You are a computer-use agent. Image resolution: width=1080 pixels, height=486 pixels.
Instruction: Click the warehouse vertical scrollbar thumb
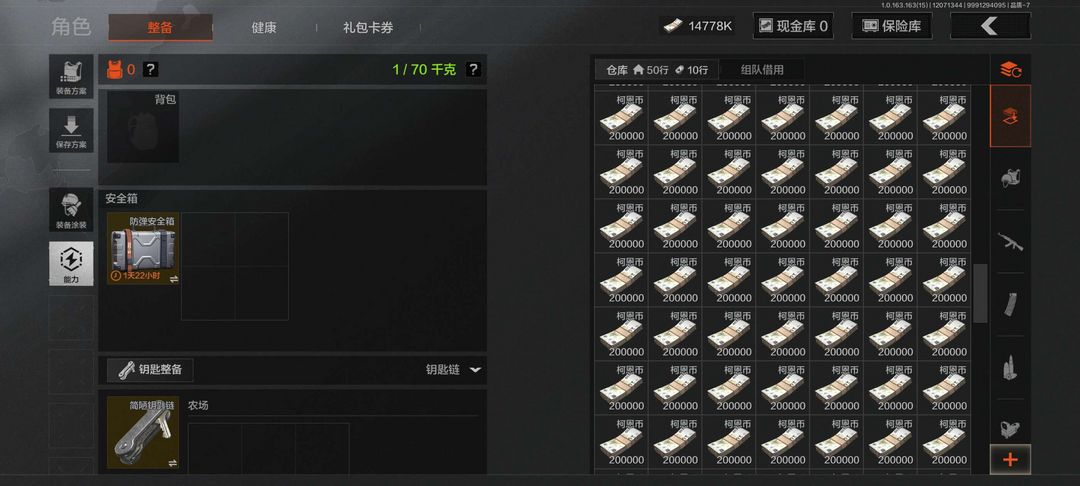[980, 293]
